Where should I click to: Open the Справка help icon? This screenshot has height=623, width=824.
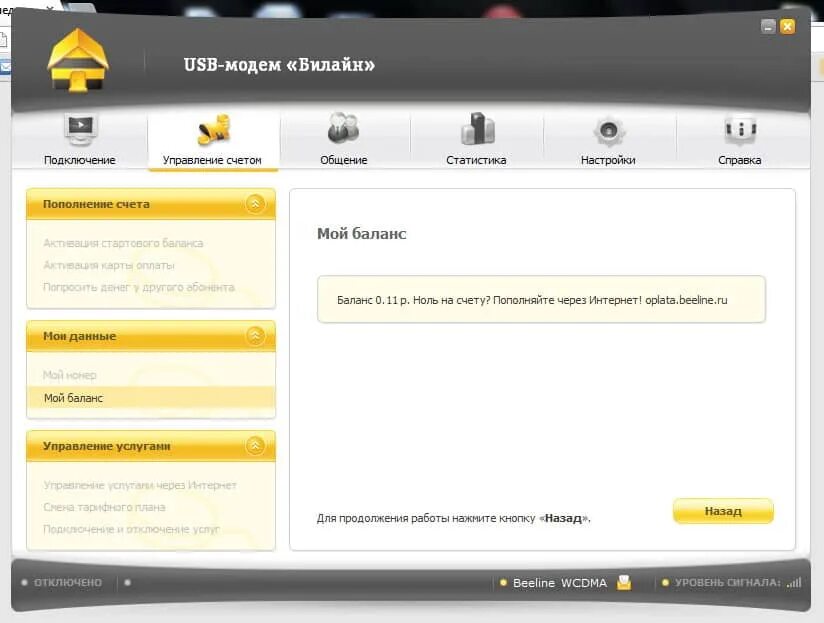click(740, 129)
